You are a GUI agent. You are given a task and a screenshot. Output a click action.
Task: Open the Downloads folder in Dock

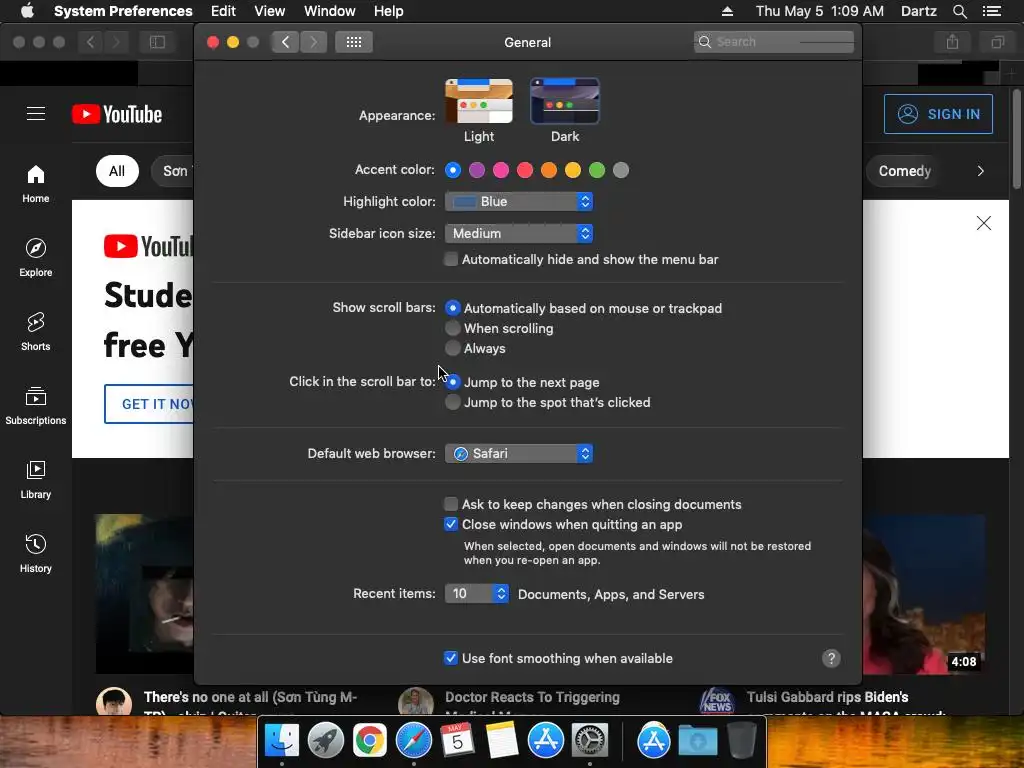tap(697, 740)
